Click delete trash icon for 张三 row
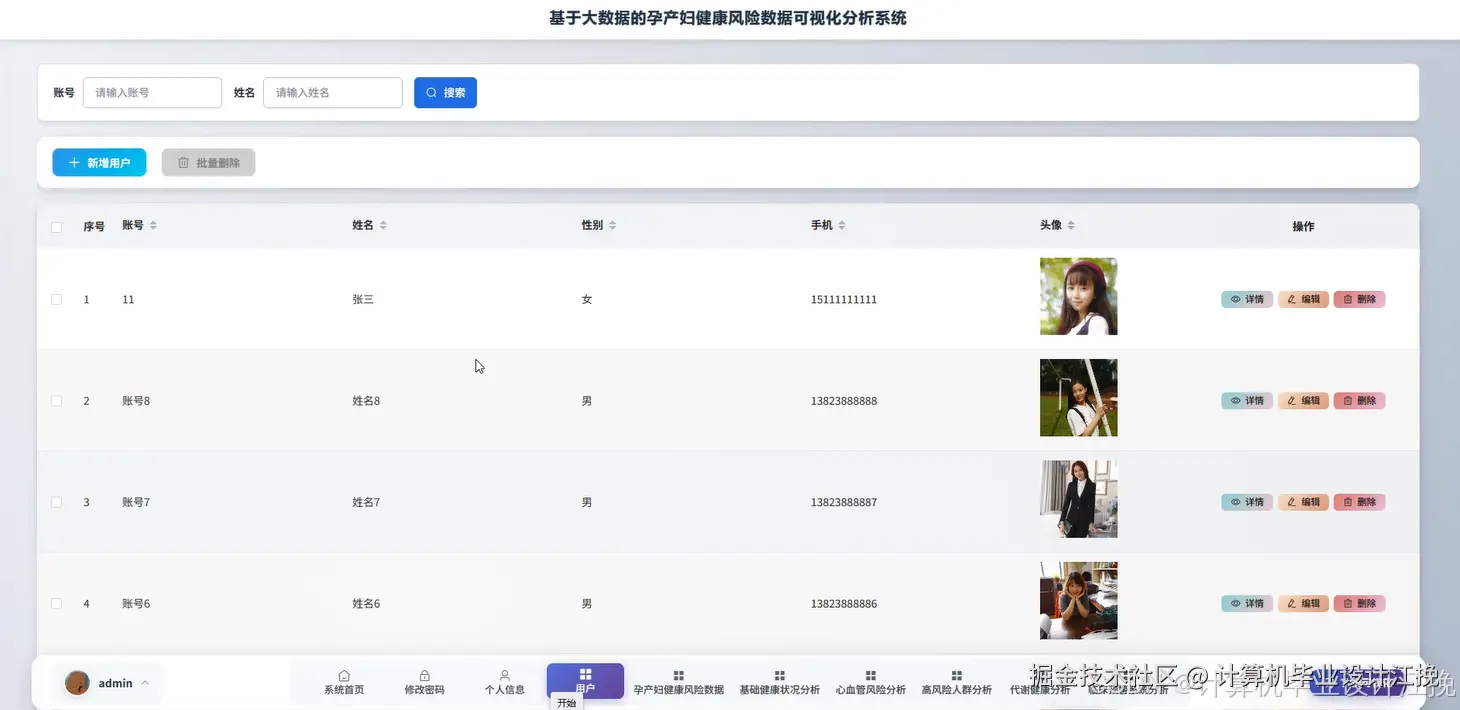The height and width of the screenshot is (710, 1460). point(1348,299)
